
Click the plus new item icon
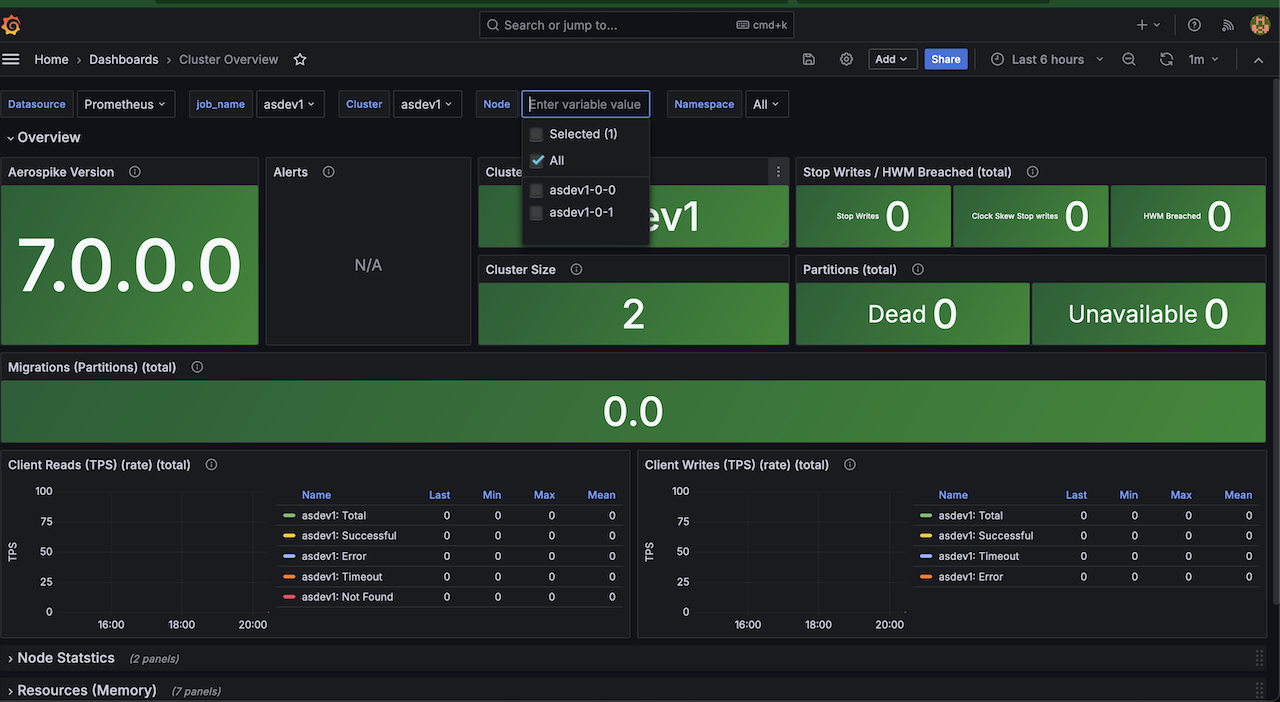coord(1148,25)
